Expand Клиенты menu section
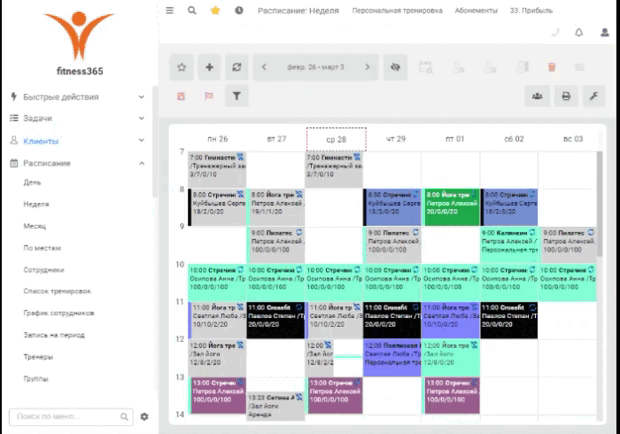Viewport: 620px width, 434px height. pos(78,141)
